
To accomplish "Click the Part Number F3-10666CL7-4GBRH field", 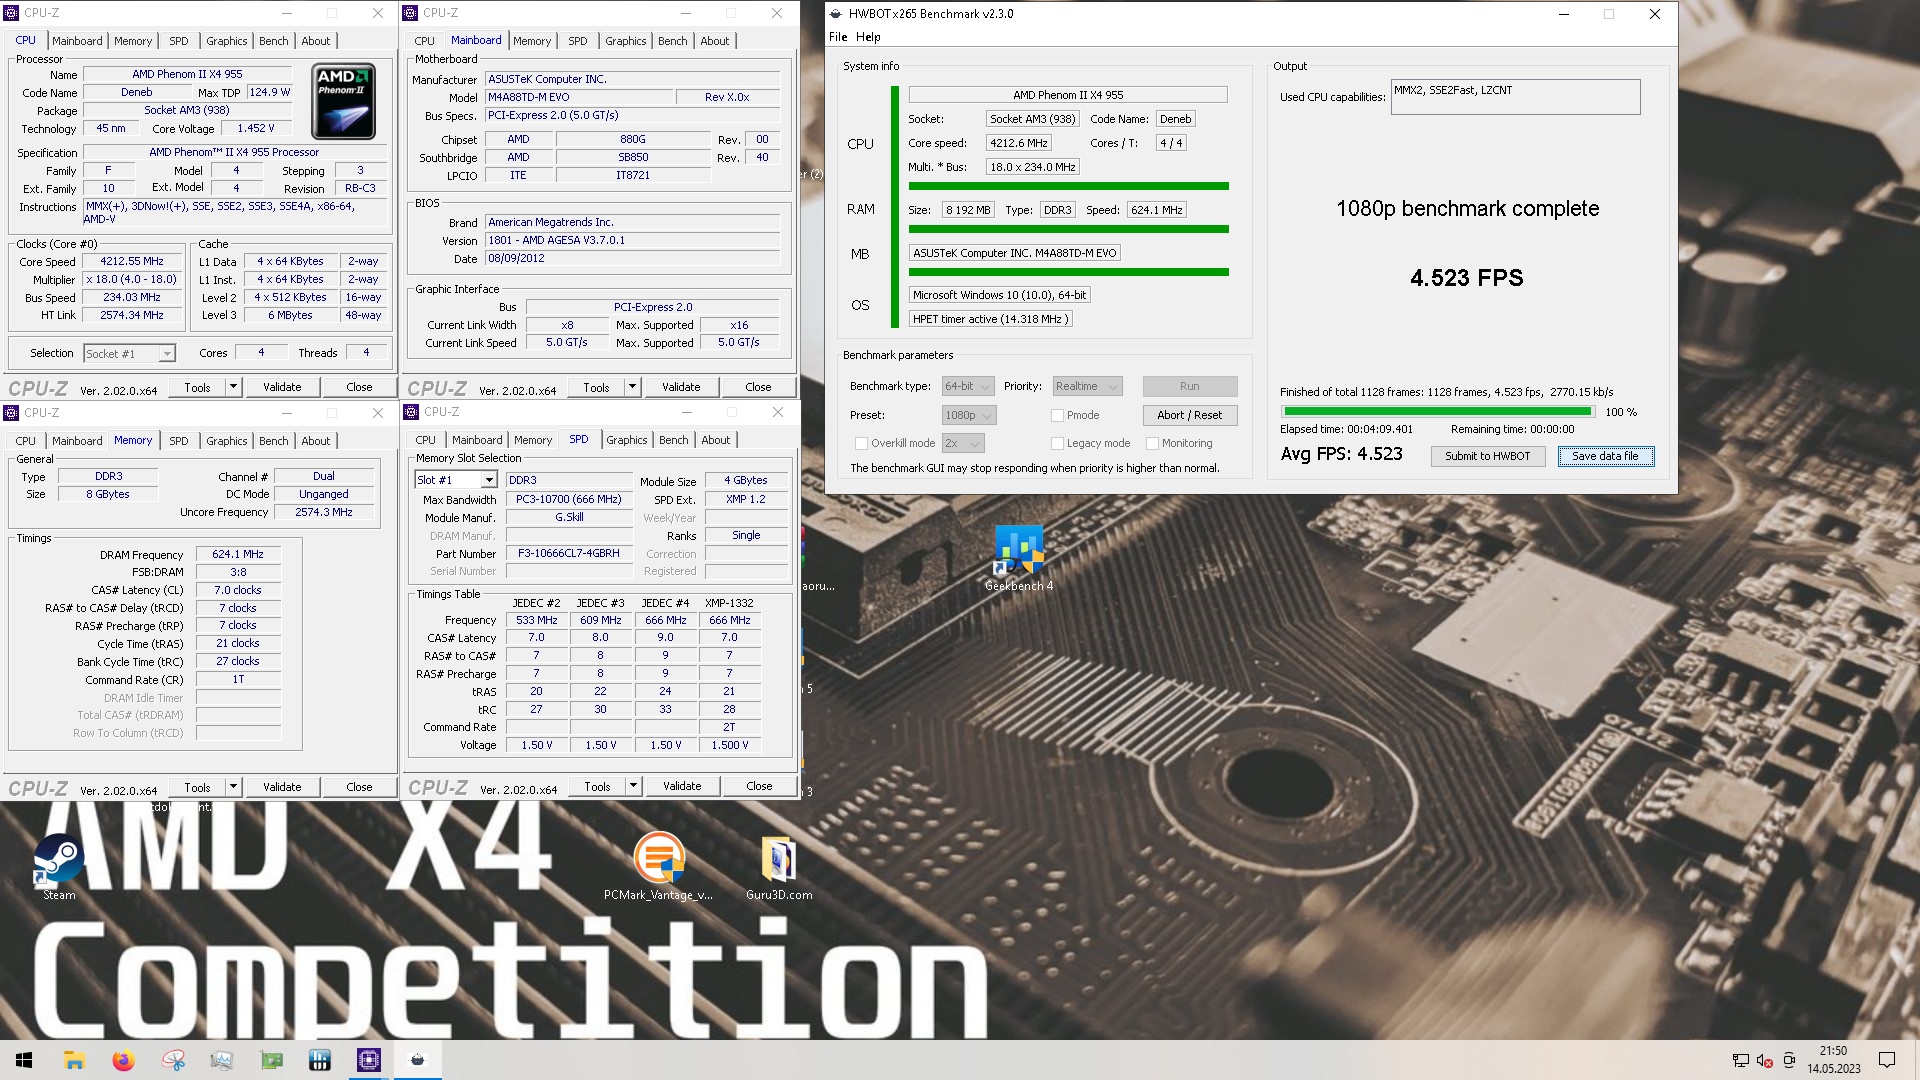I will [568, 553].
